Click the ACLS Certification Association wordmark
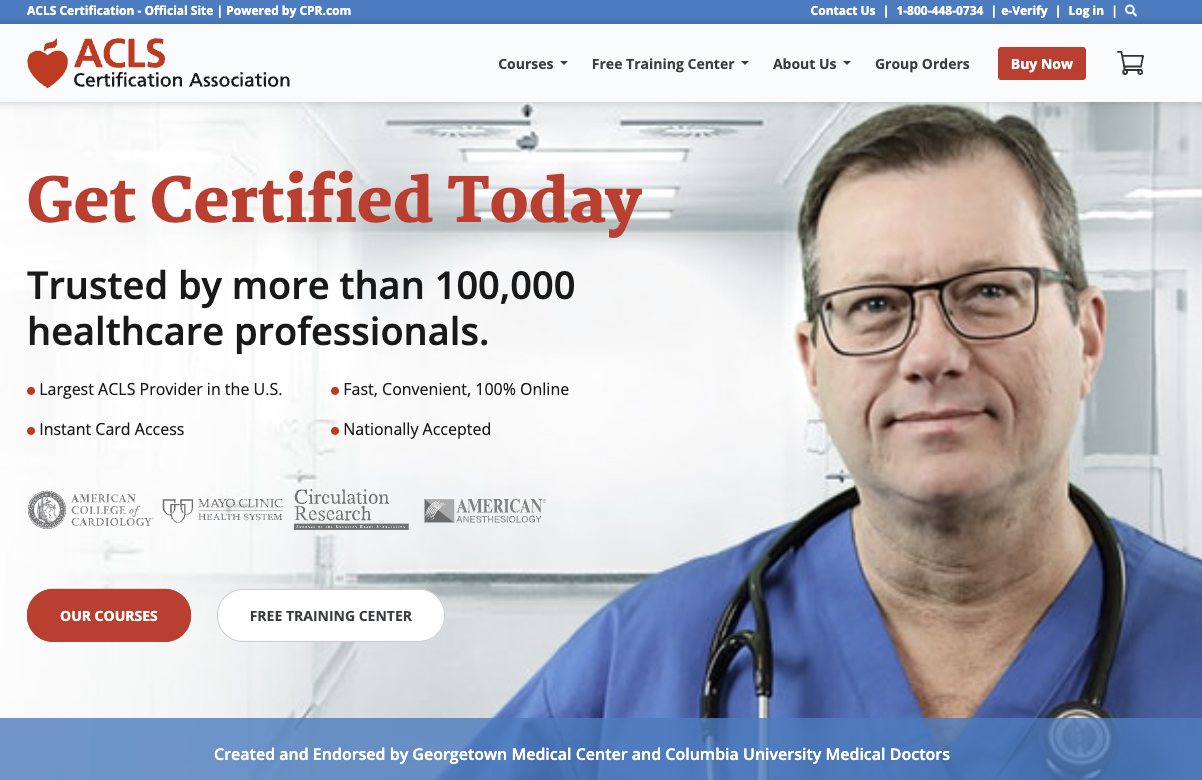This screenshot has height=780, width=1202. click(x=181, y=64)
